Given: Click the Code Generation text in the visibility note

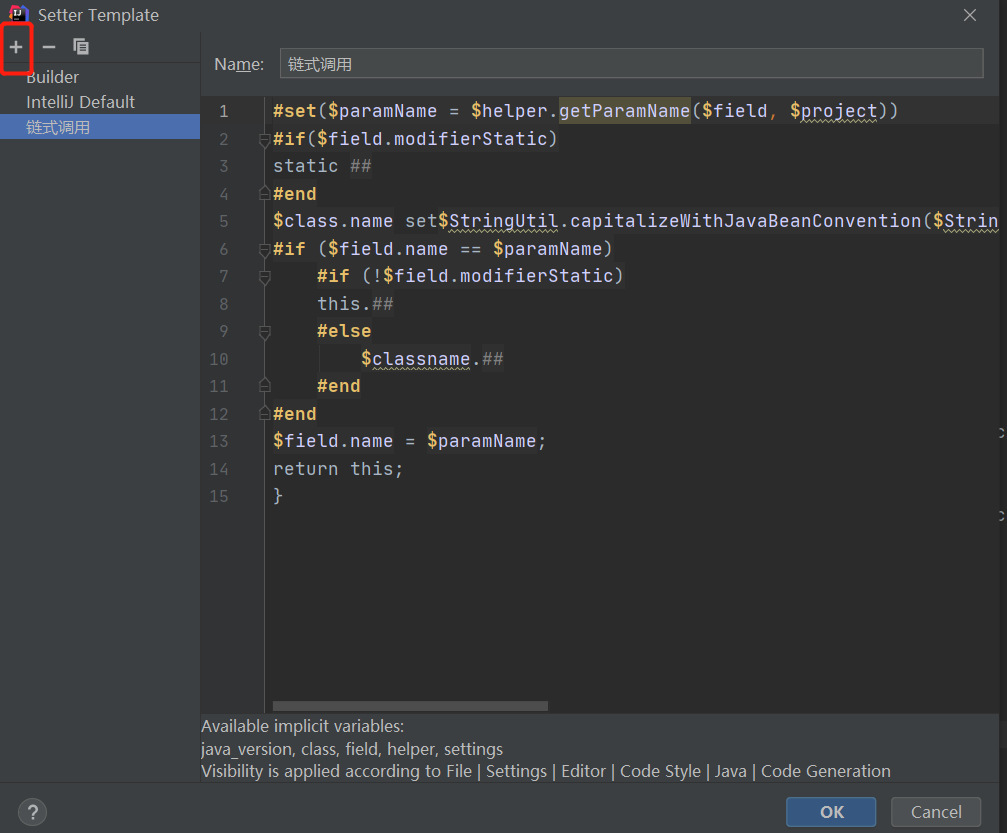Looking at the screenshot, I should (826, 771).
